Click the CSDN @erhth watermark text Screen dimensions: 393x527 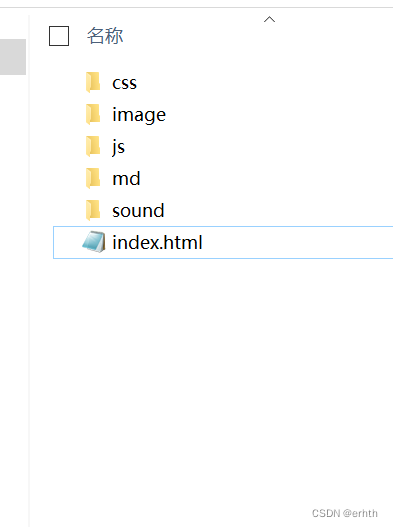pyautogui.click(x=345, y=513)
